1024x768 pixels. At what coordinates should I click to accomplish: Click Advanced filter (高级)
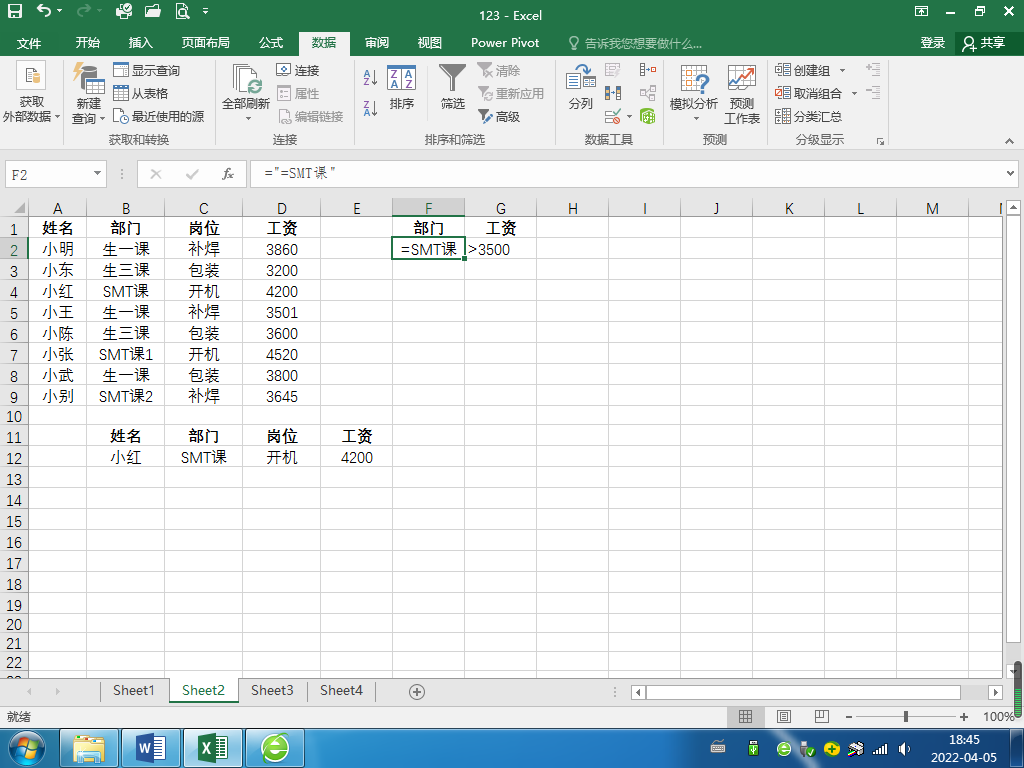[x=499, y=116]
